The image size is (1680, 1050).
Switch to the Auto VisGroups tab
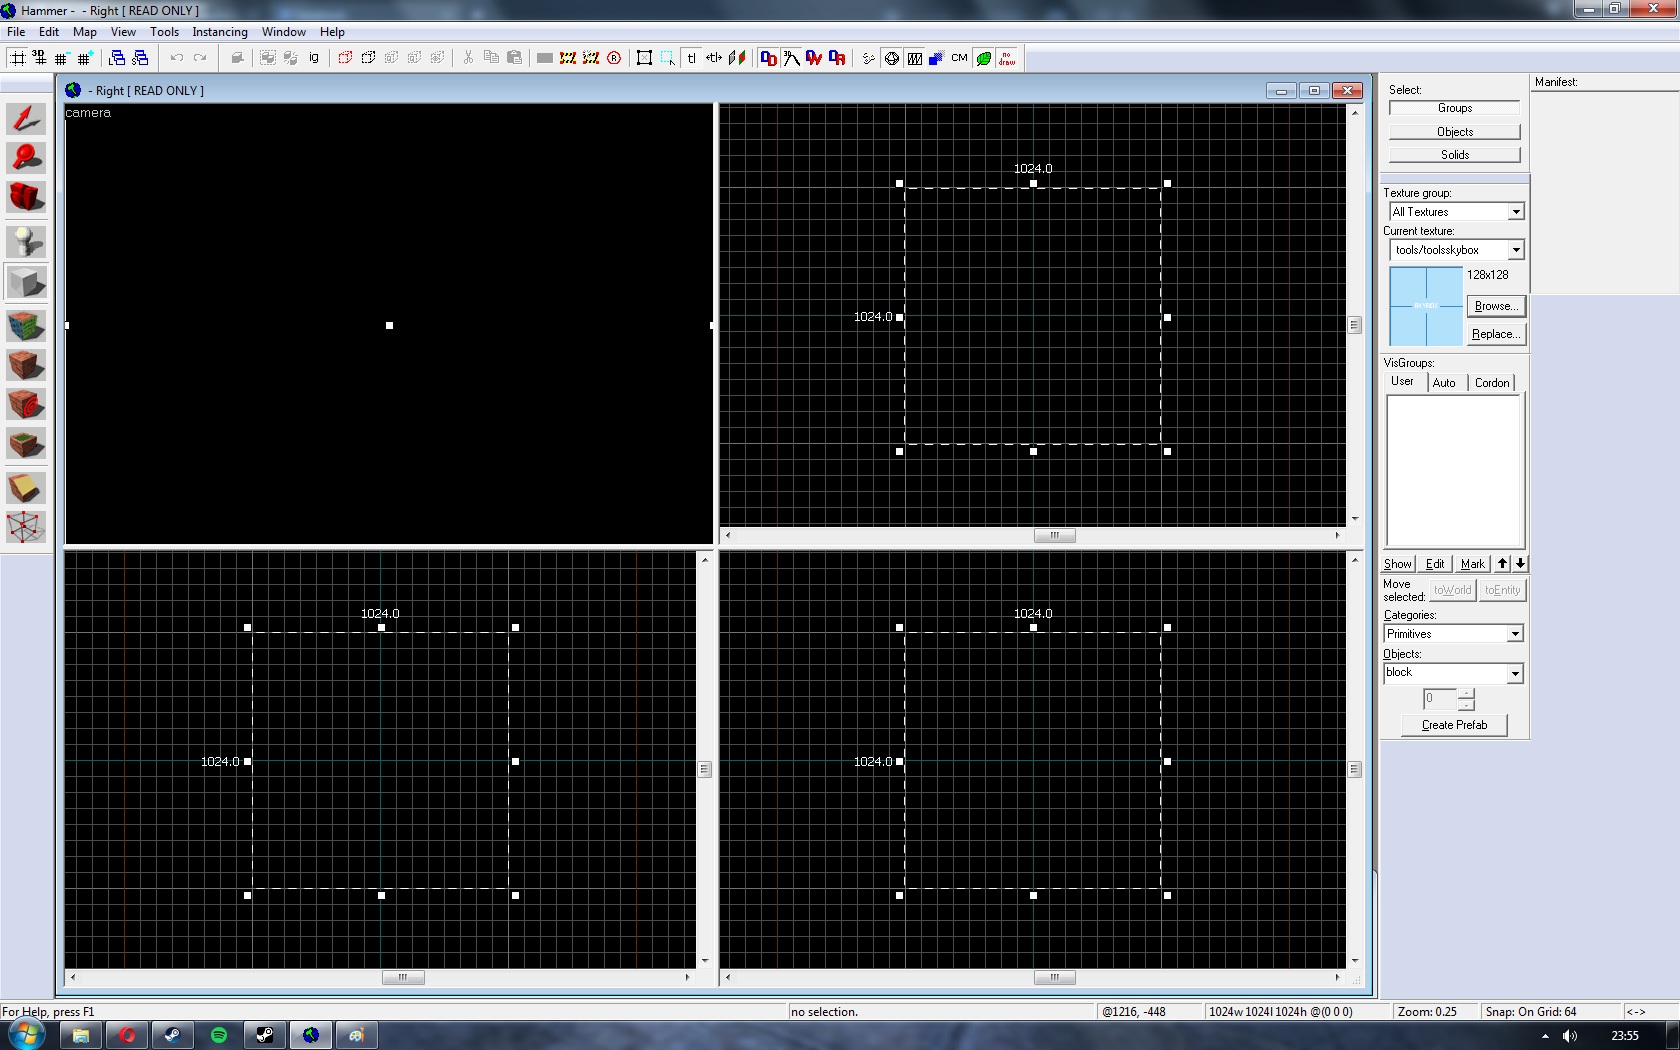pos(1444,383)
